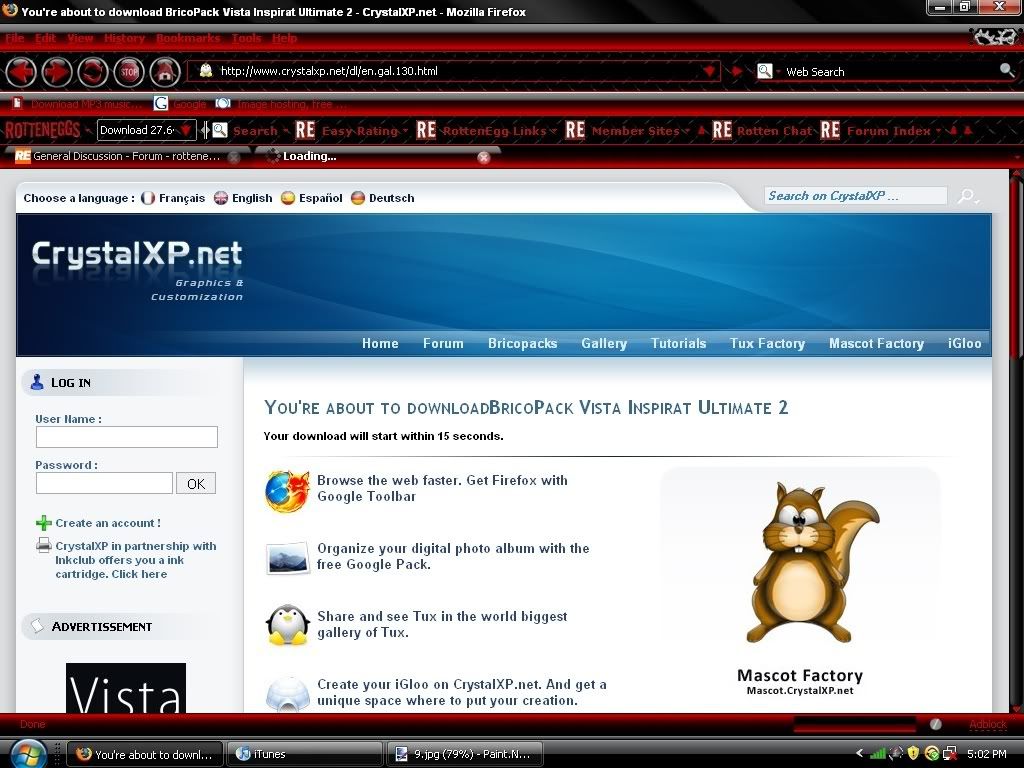Open the History menu
This screenshot has height=768, width=1024.
pyautogui.click(x=124, y=38)
